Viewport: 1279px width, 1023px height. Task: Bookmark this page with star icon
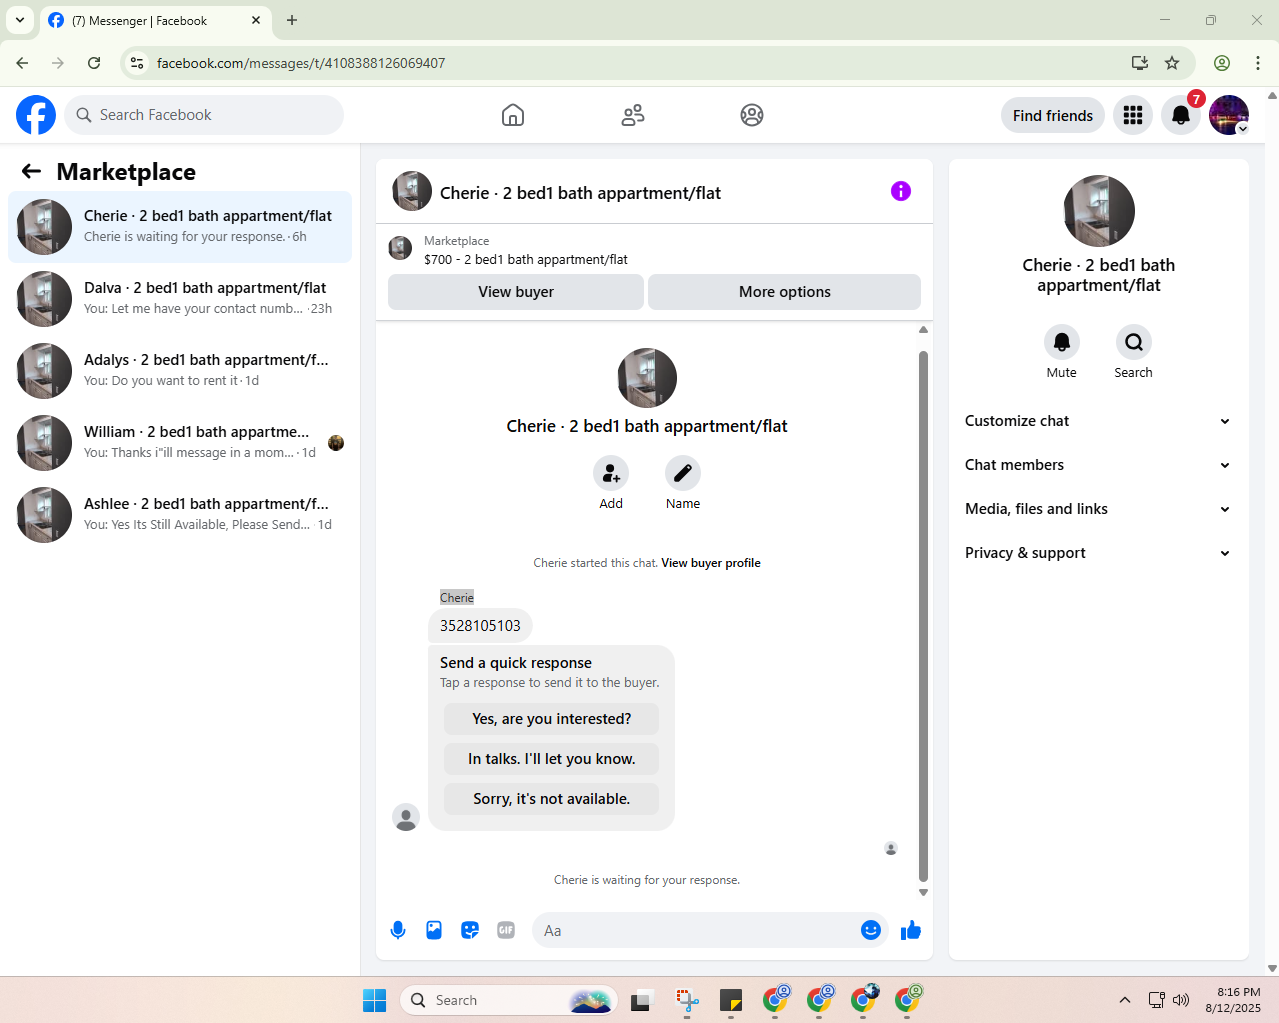coord(1172,63)
